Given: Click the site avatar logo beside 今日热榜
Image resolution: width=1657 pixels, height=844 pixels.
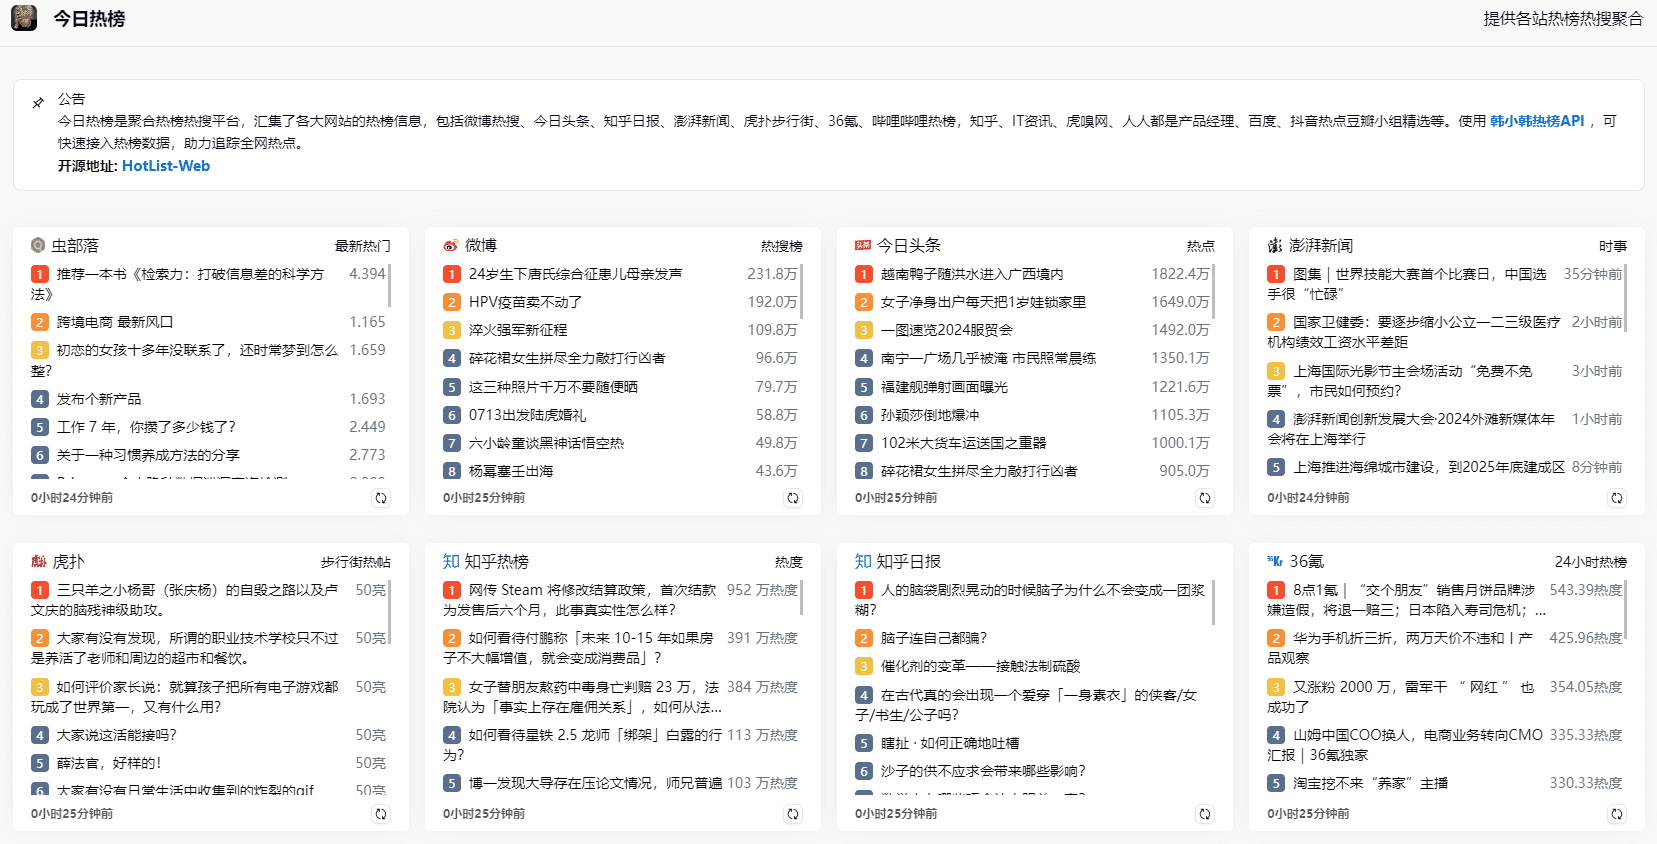Looking at the screenshot, I should (24, 18).
